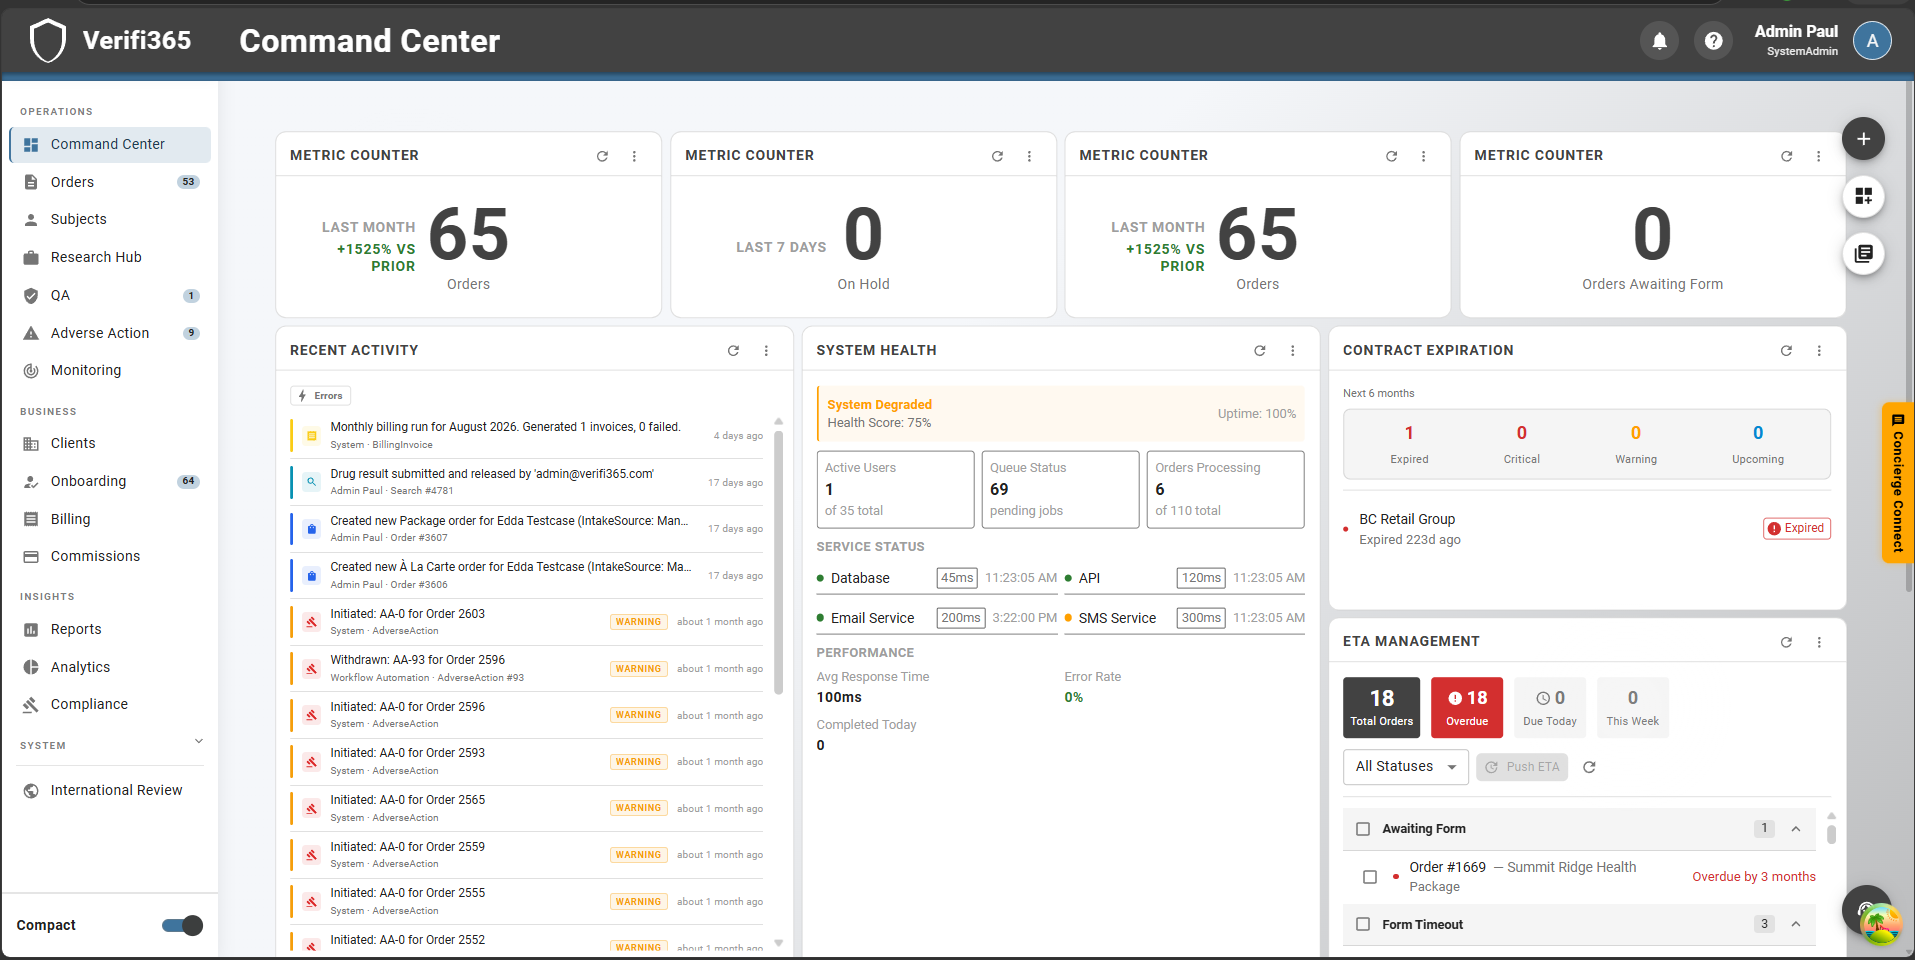Viewport: 1915px width, 960px height.
Task: Refresh the Orders Awaiting Form metric card
Action: [x=1786, y=156]
